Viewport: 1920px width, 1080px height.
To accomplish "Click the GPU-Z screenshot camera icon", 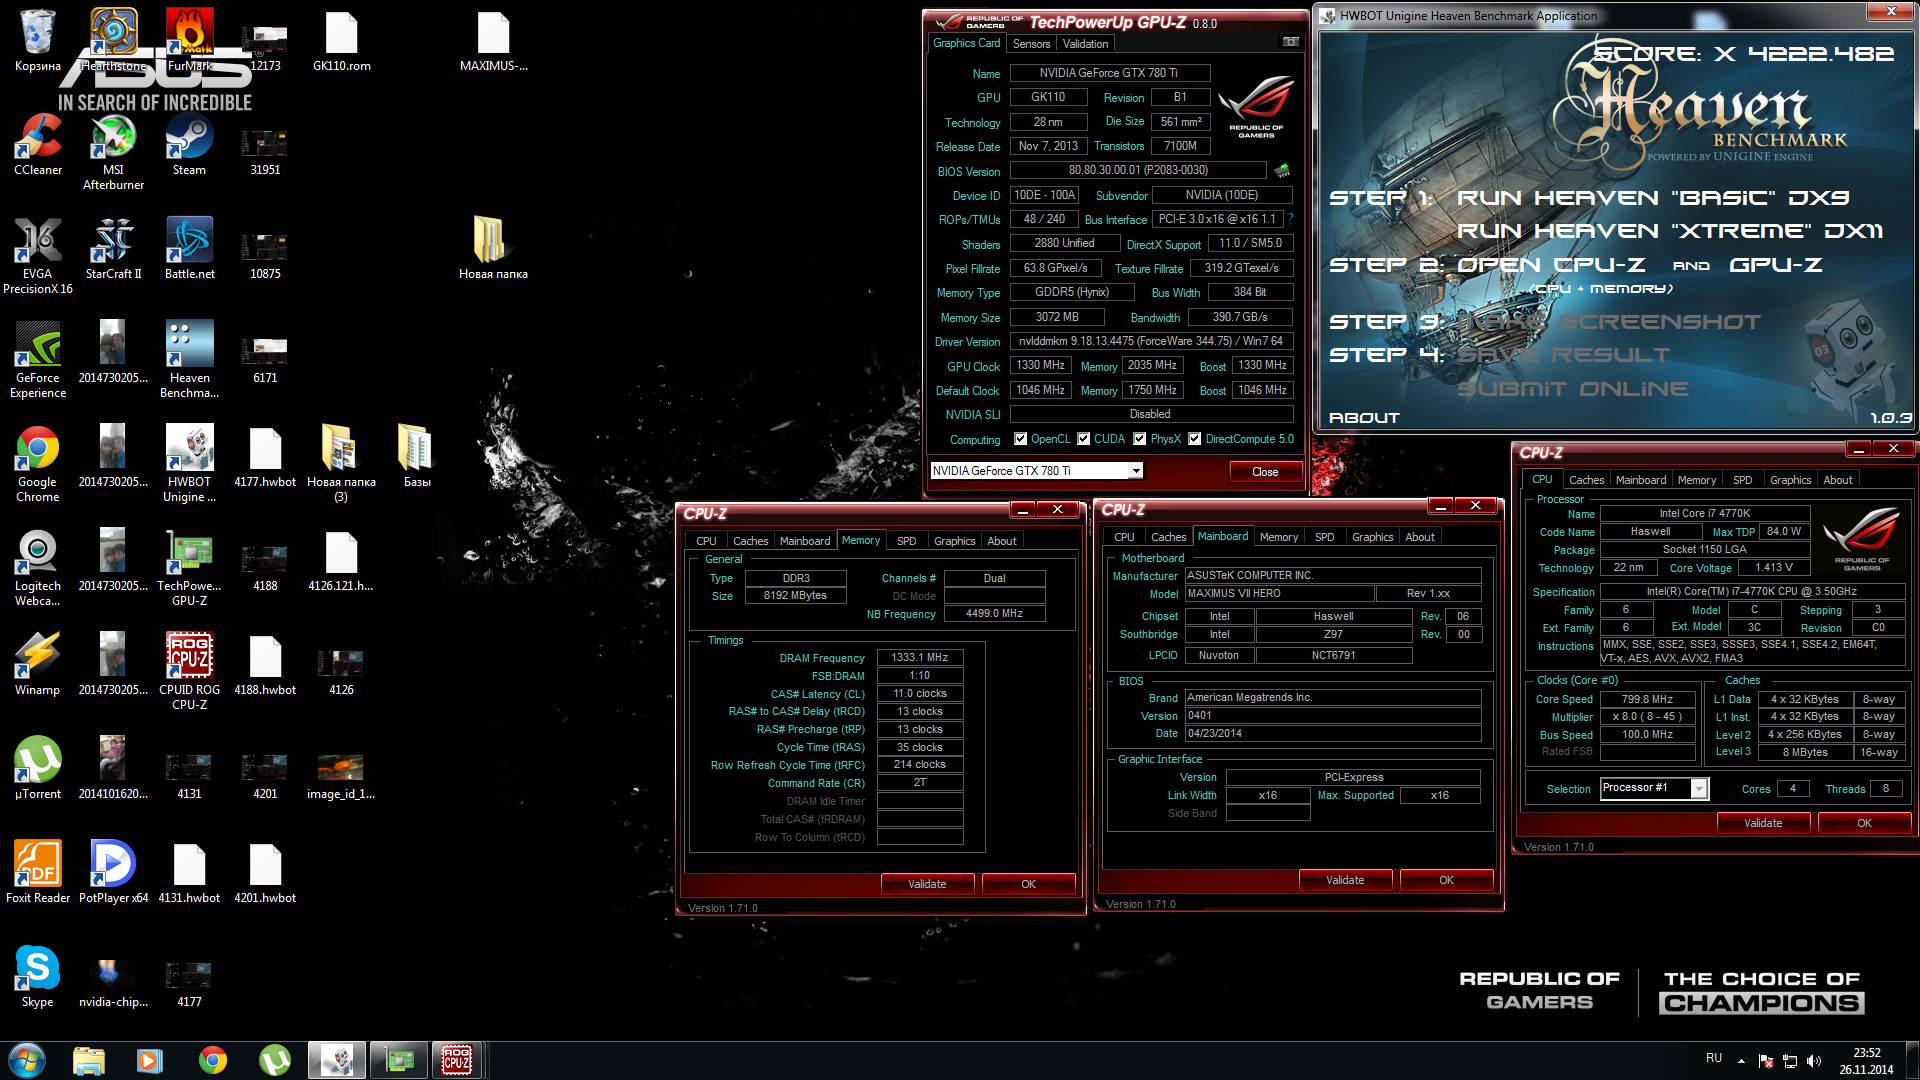I will 1291,42.
